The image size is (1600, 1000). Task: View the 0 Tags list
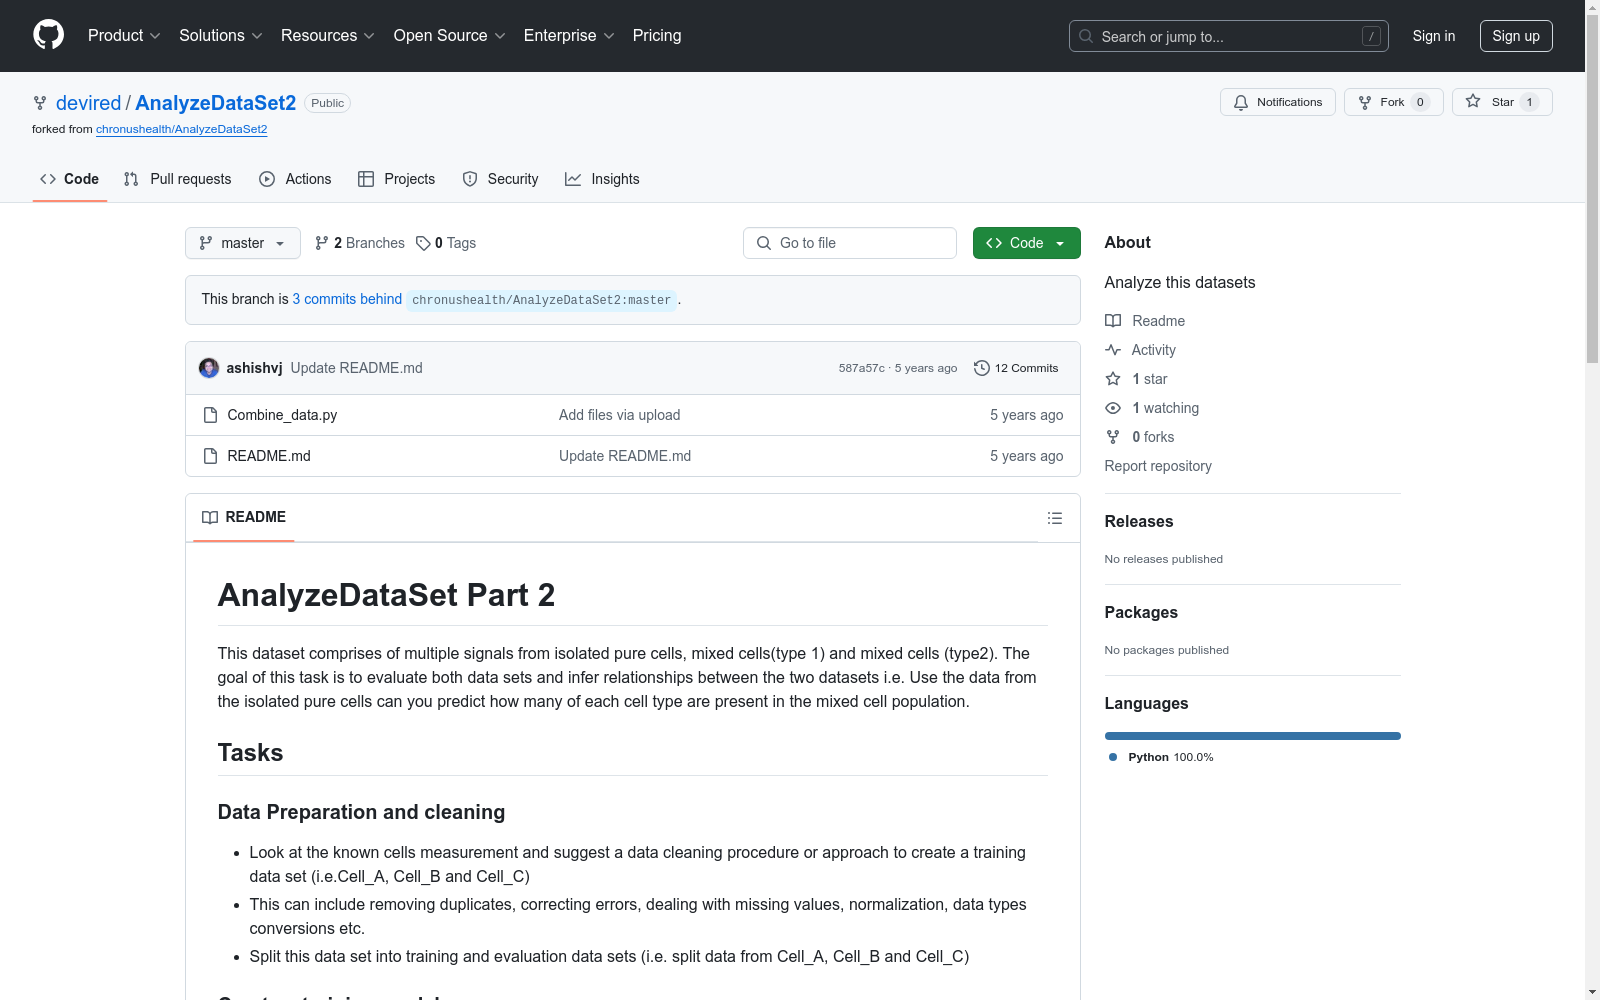tap(446, 243)
